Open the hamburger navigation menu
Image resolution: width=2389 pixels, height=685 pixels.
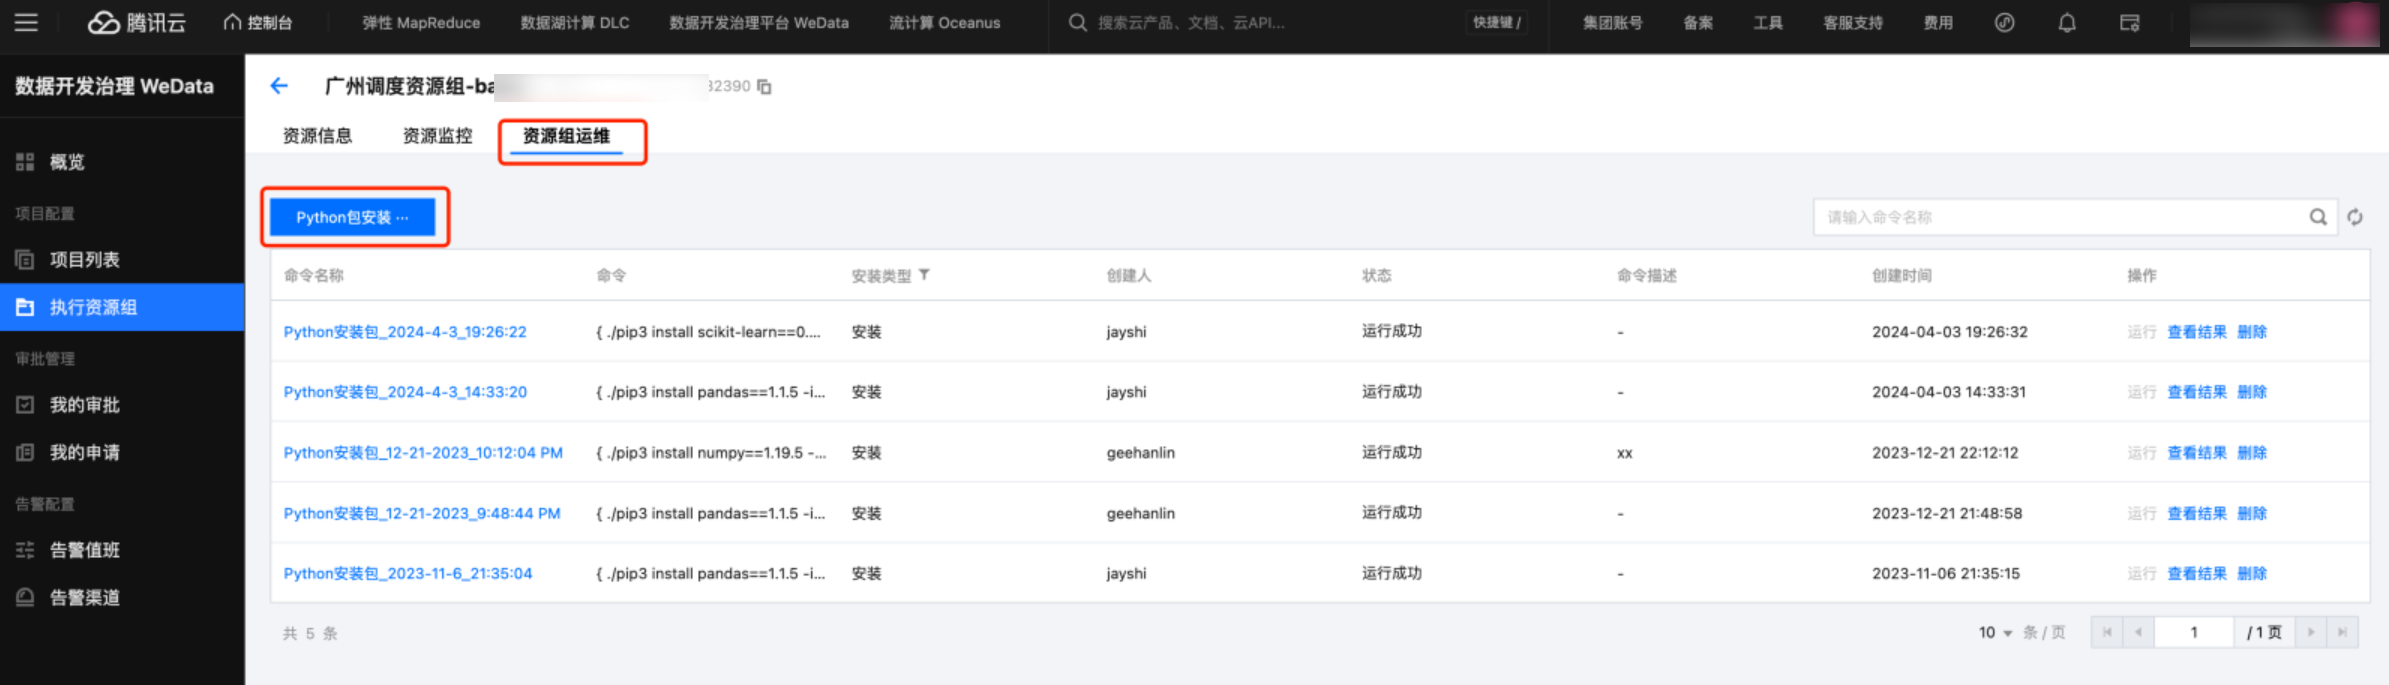[x=26, y=22]
